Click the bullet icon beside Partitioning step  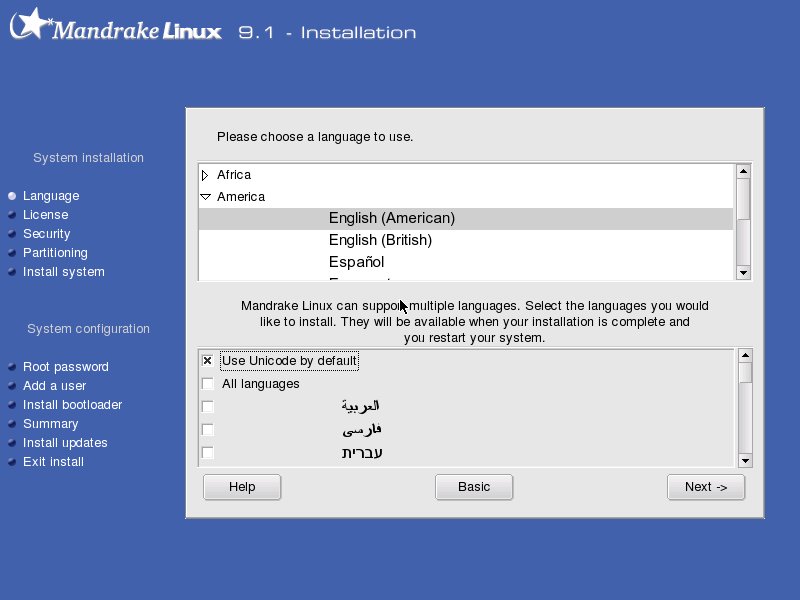[12, 253]
